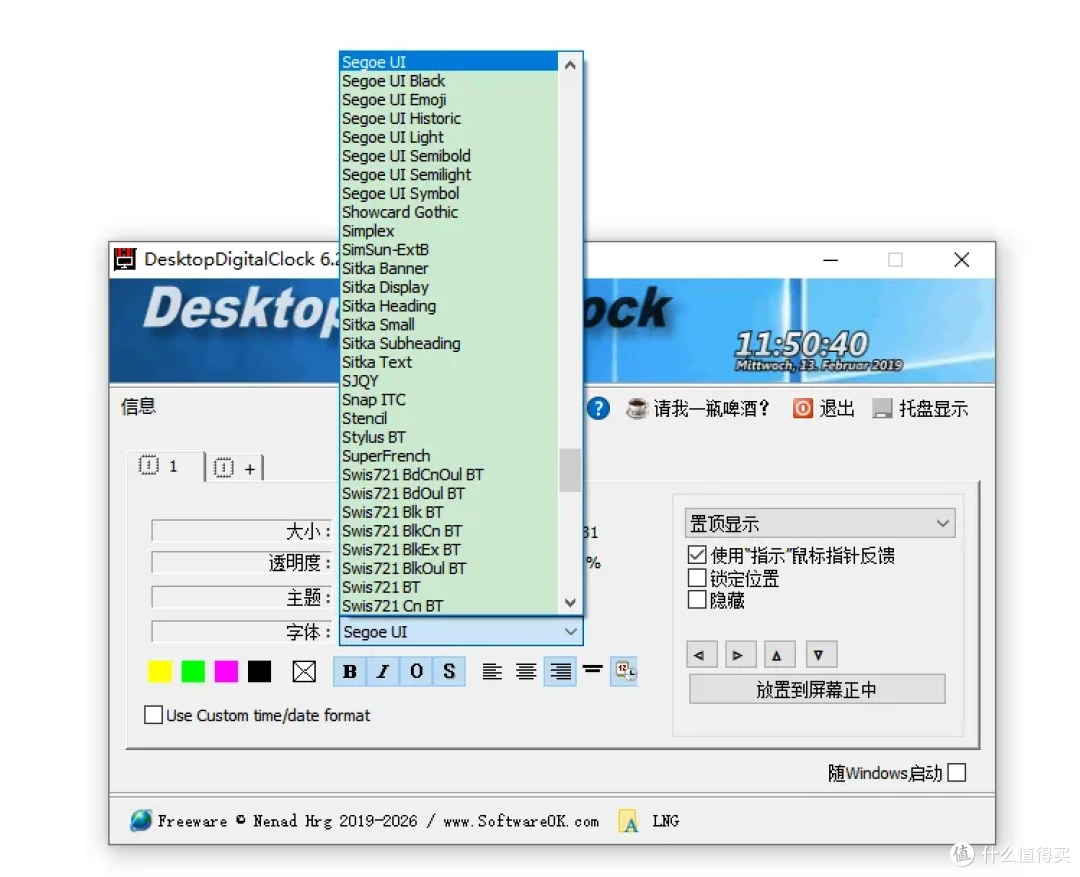This screenshot has height=877, width=1080.
Task: Choose Showcard Gothic font
Action: point(449,212)
